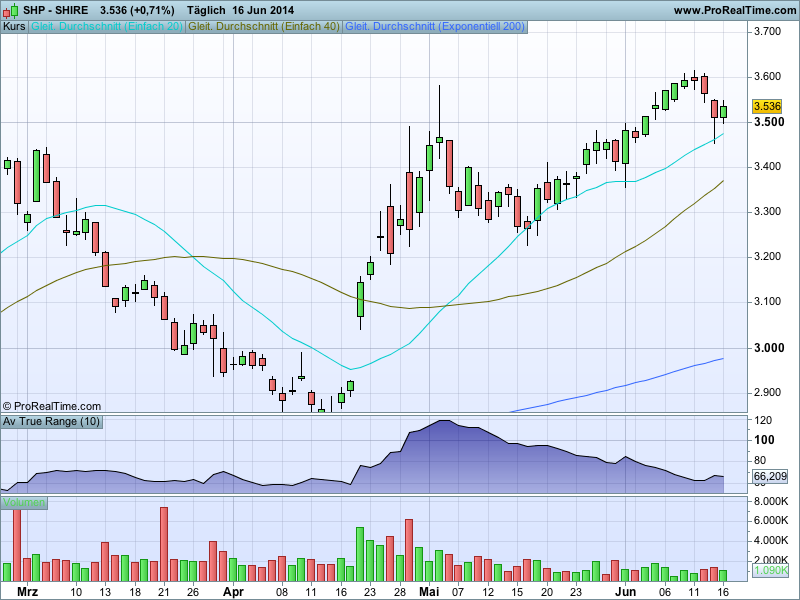Click the 16 Jun 2014 date text
800x600 pixels.
tap(263, 10)
